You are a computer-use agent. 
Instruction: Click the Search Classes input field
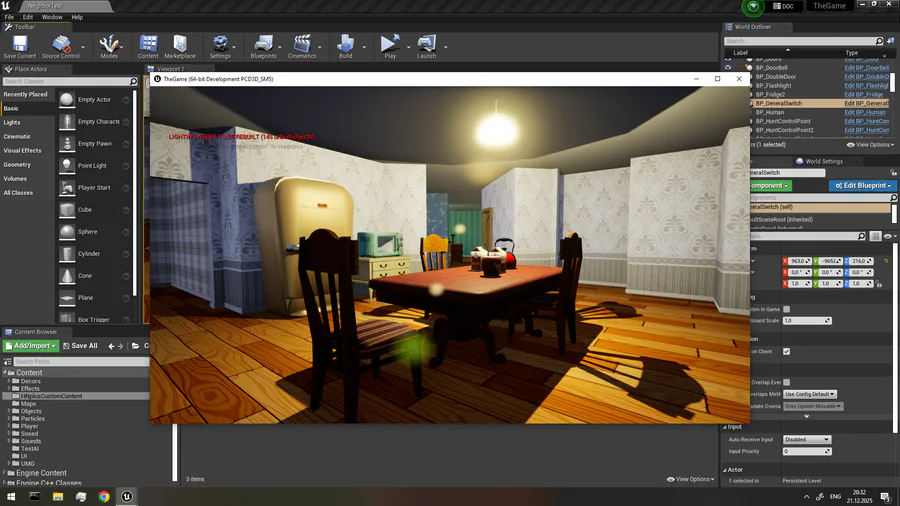69,81
